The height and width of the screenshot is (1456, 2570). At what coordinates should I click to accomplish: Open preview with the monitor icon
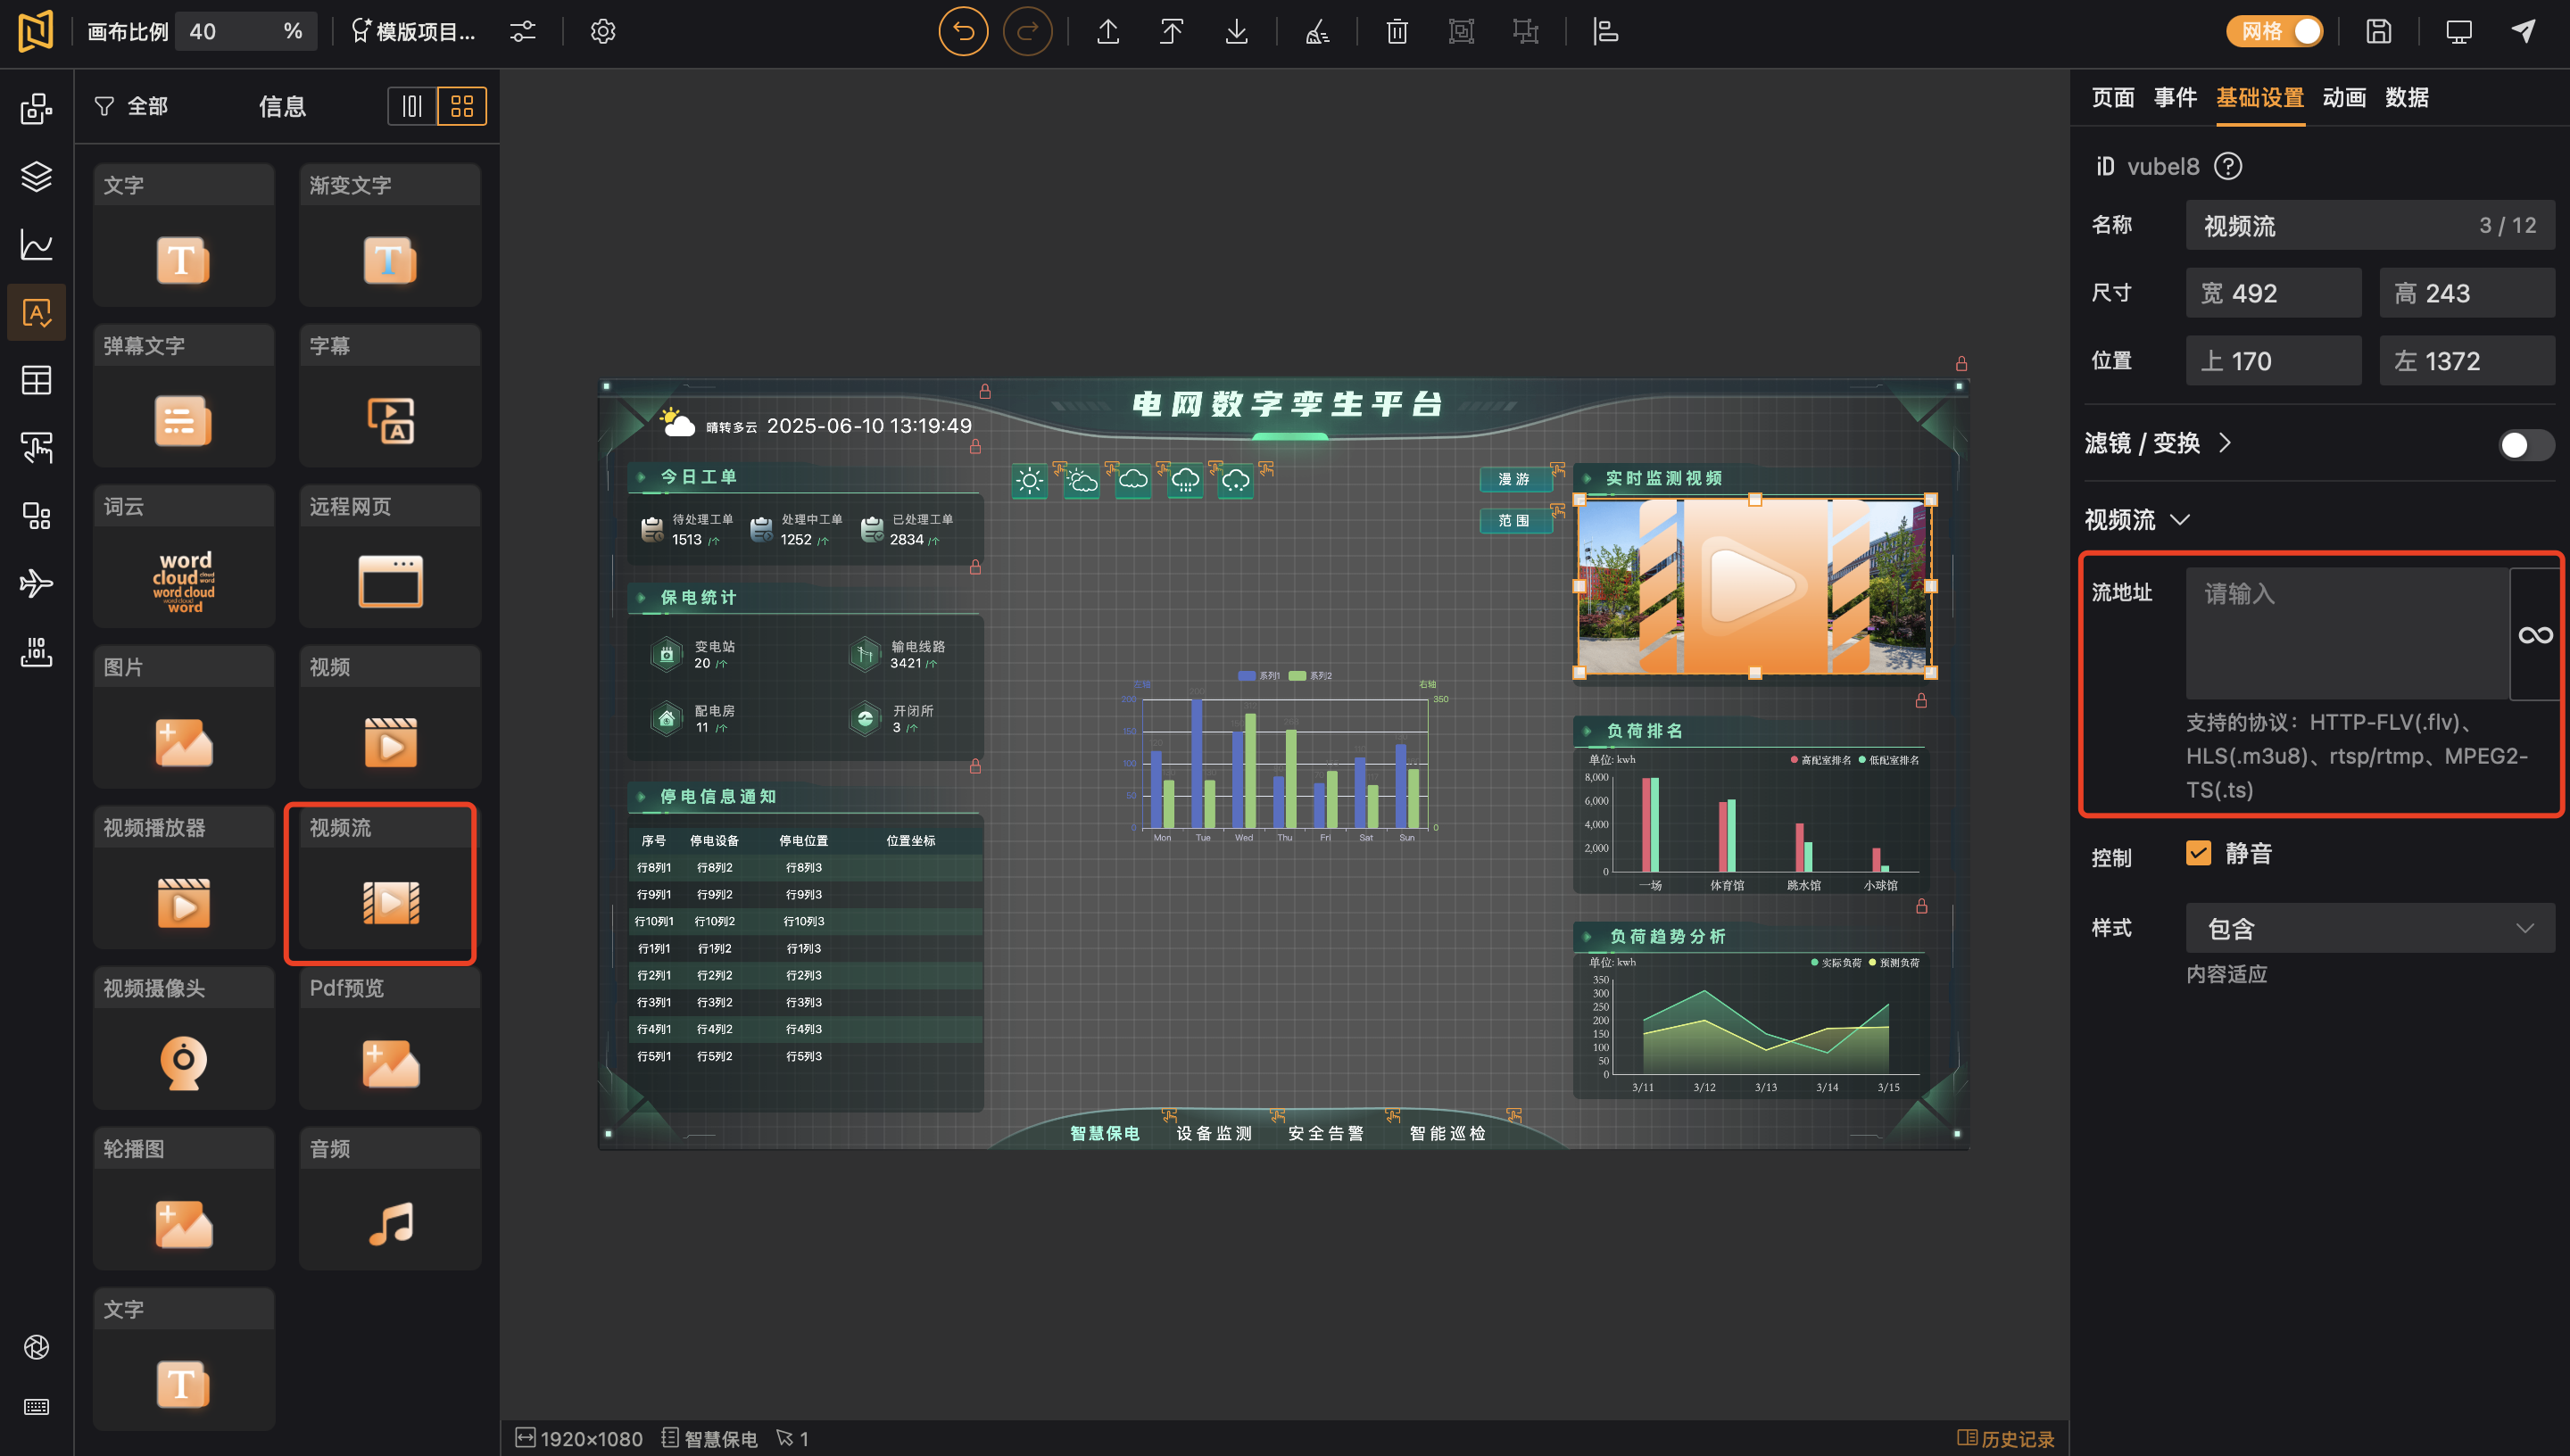coord(2458,31)
